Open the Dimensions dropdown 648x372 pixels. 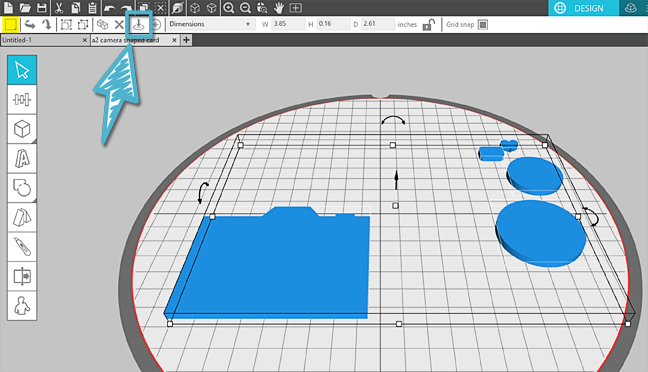point(210,24)
